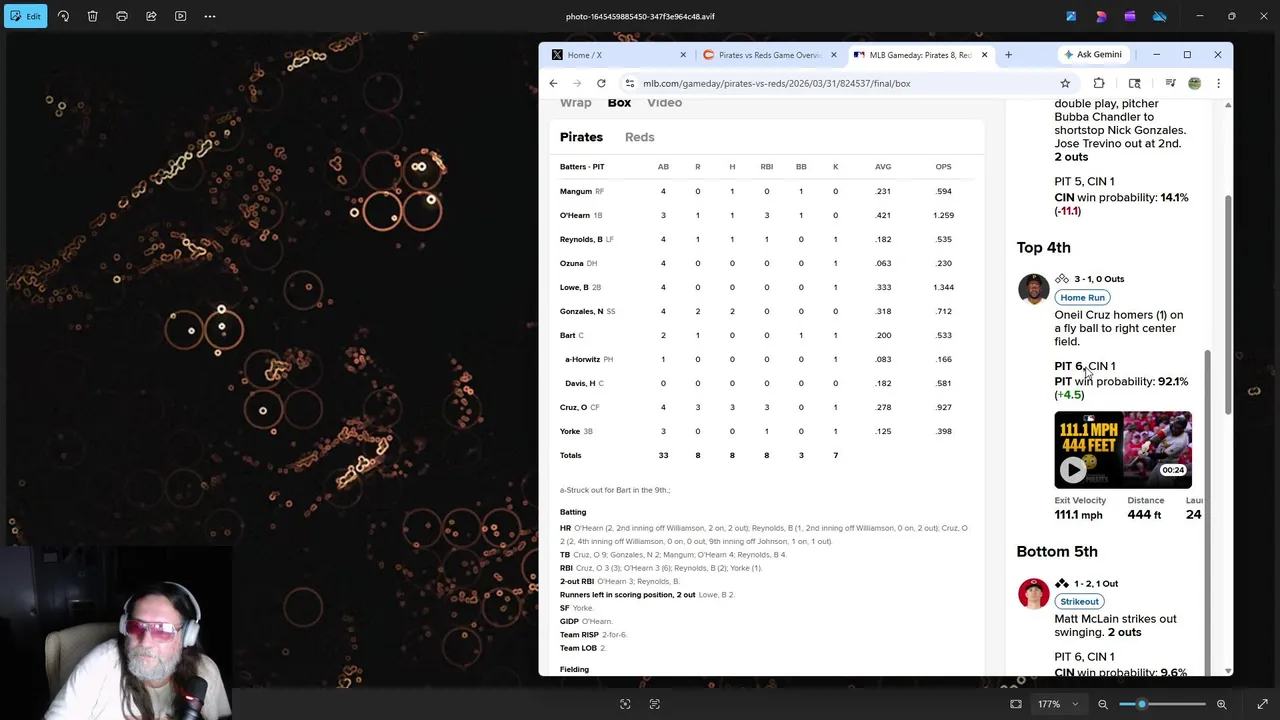Image resolution: width=1280 pixels, height=720 pixels.
Task: Click the Ask Gemini button
Action: click(1093, 55)
